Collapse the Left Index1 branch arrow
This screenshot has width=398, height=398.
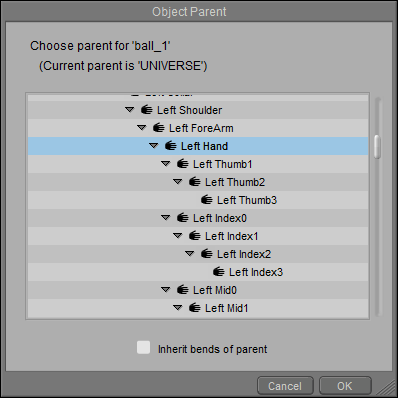178,236
